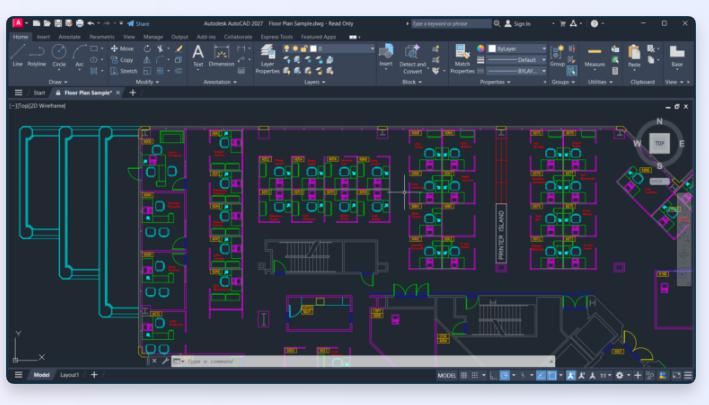Click the customization hamburger icon in status bar
This screenshot has width=709, height=405.
coord(688,375)
